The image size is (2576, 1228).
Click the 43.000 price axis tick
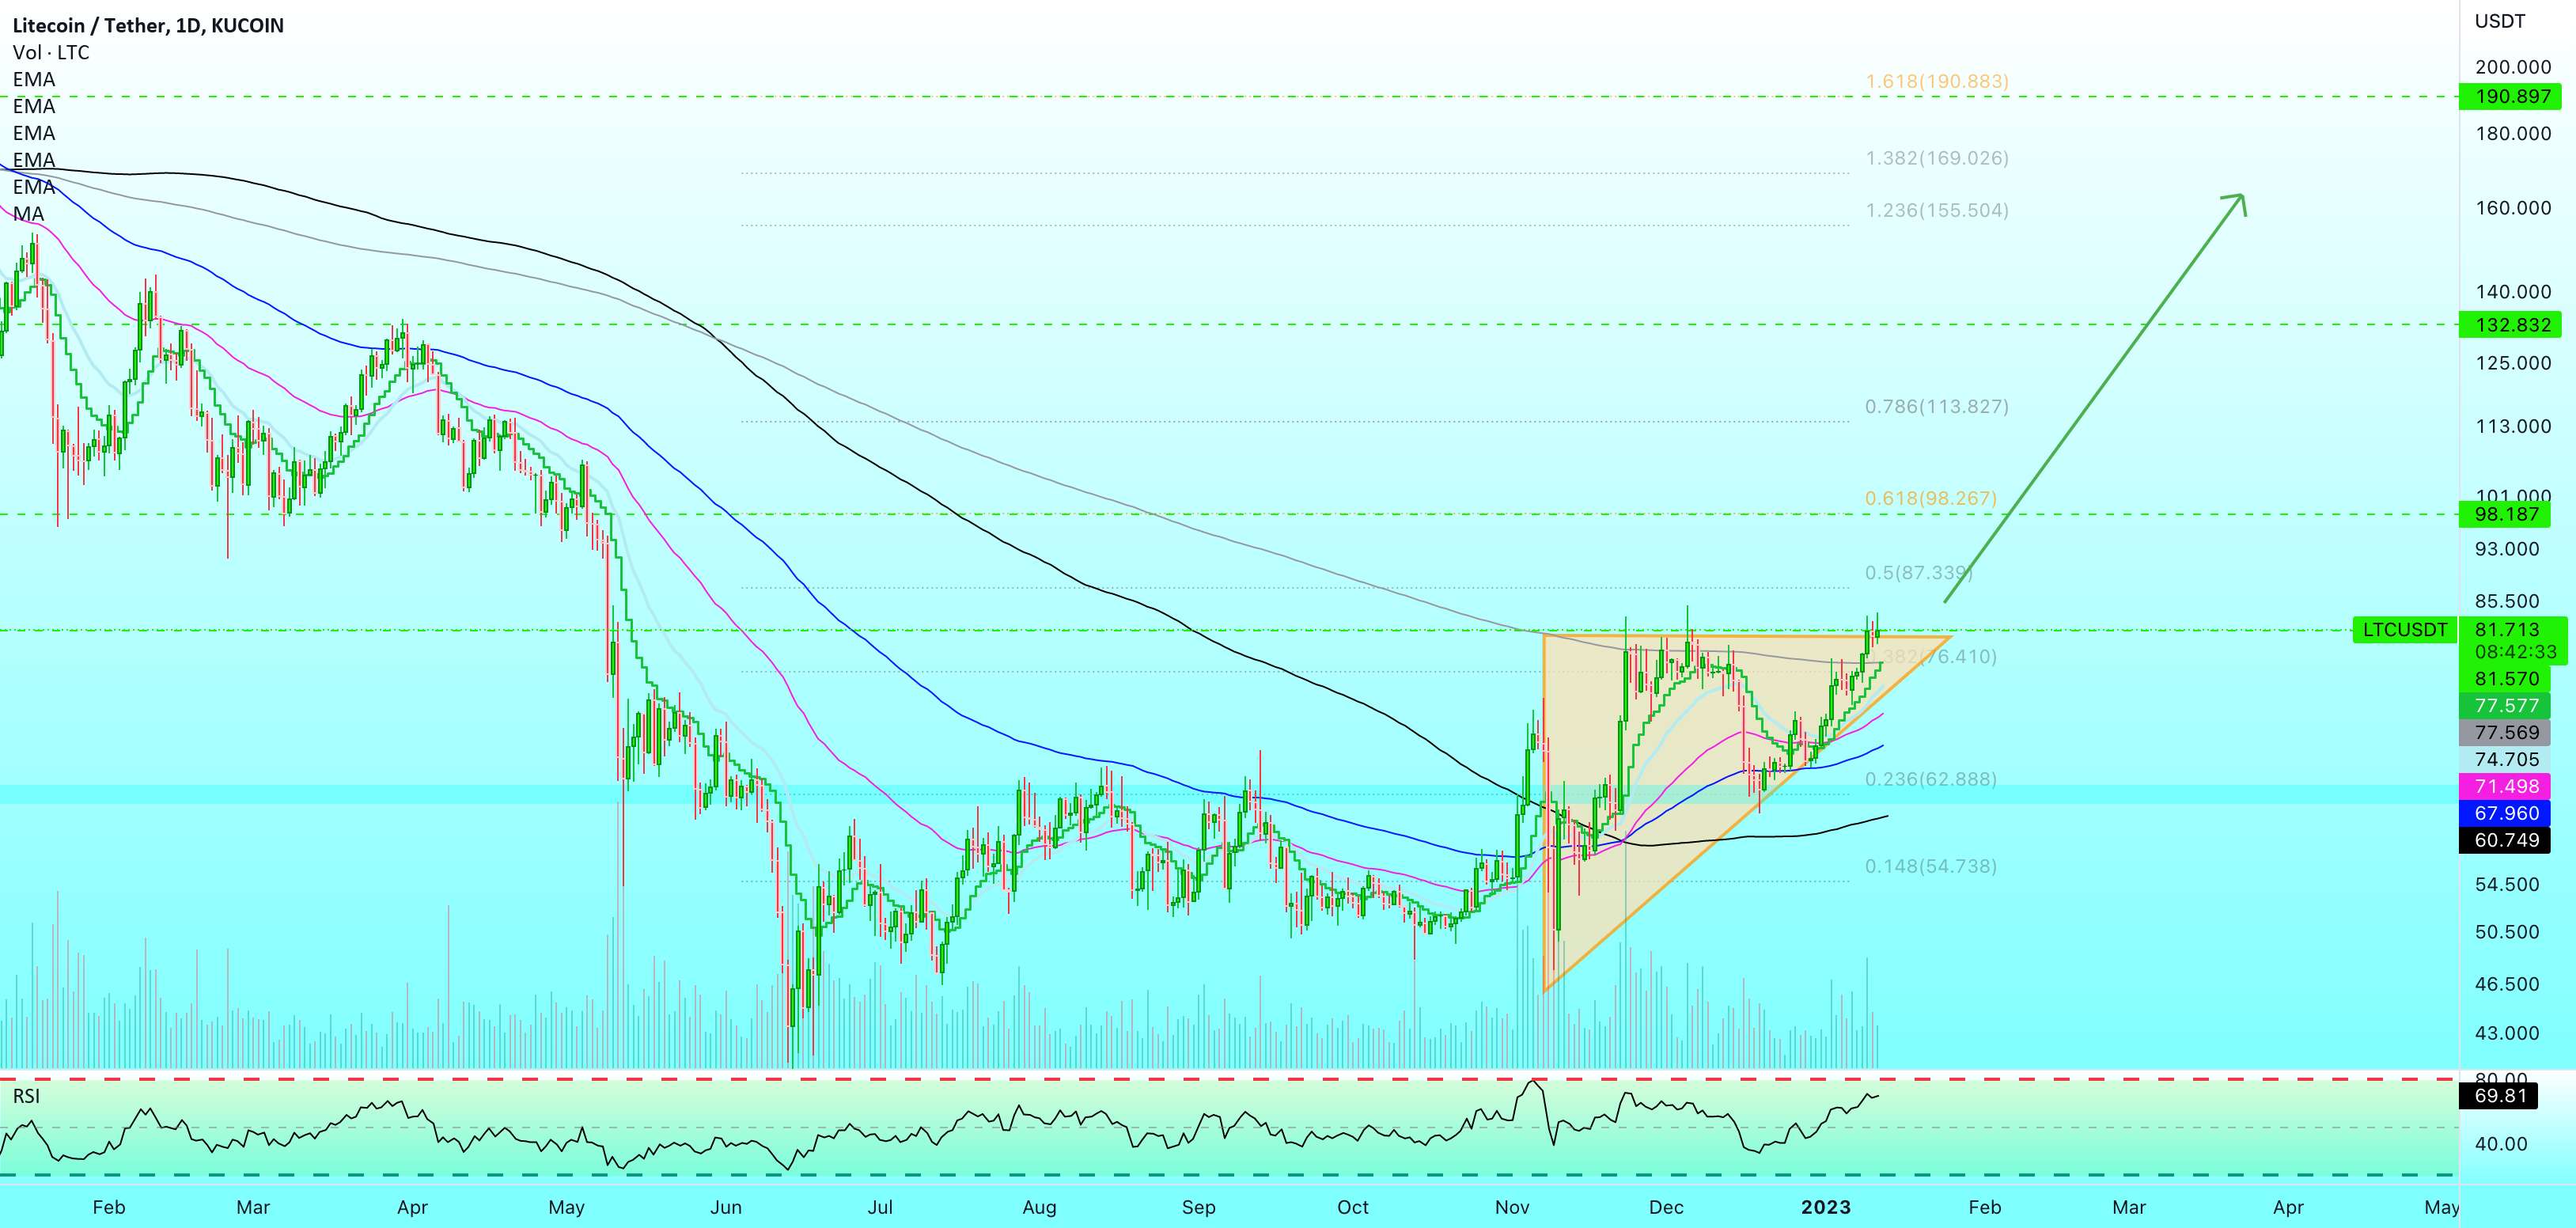pyautogui.click(x=2506, y=1033)
